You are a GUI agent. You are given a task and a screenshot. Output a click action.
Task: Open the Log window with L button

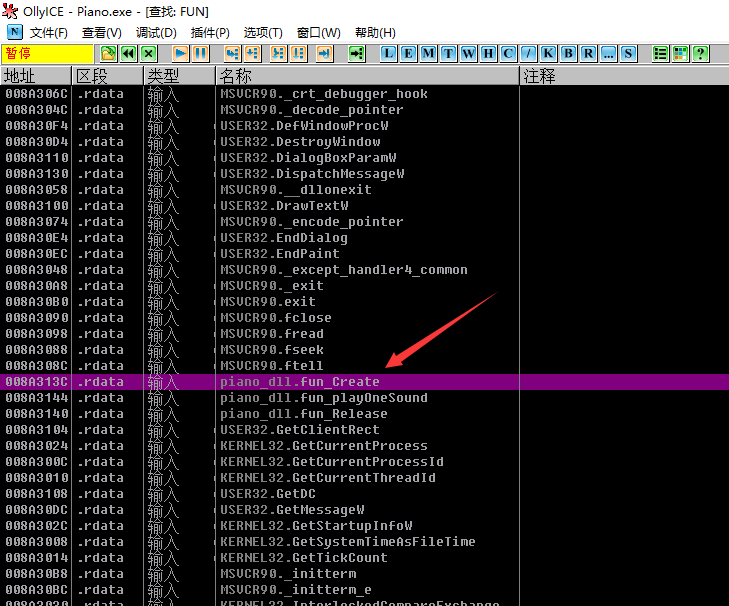coord(388,53)
